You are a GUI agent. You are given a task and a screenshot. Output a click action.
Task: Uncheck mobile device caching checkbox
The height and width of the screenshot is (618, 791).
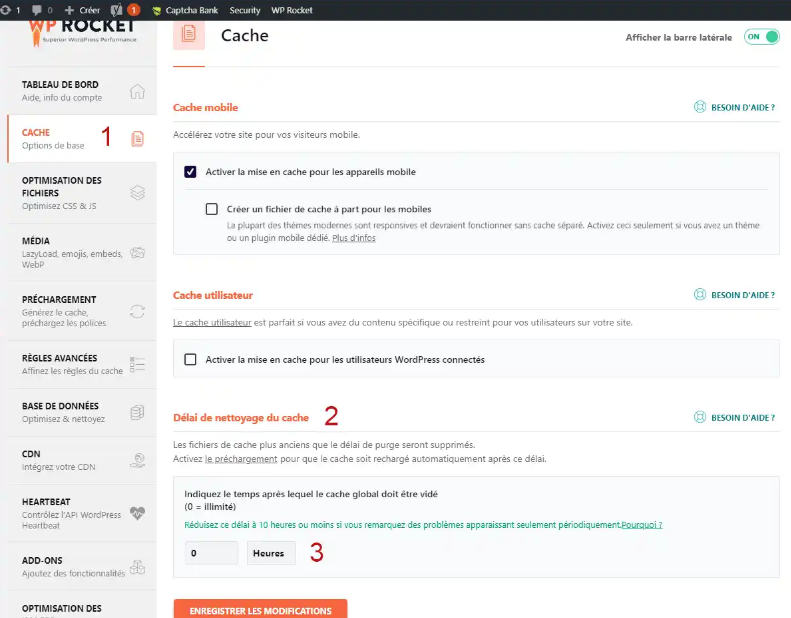[190, 172]
